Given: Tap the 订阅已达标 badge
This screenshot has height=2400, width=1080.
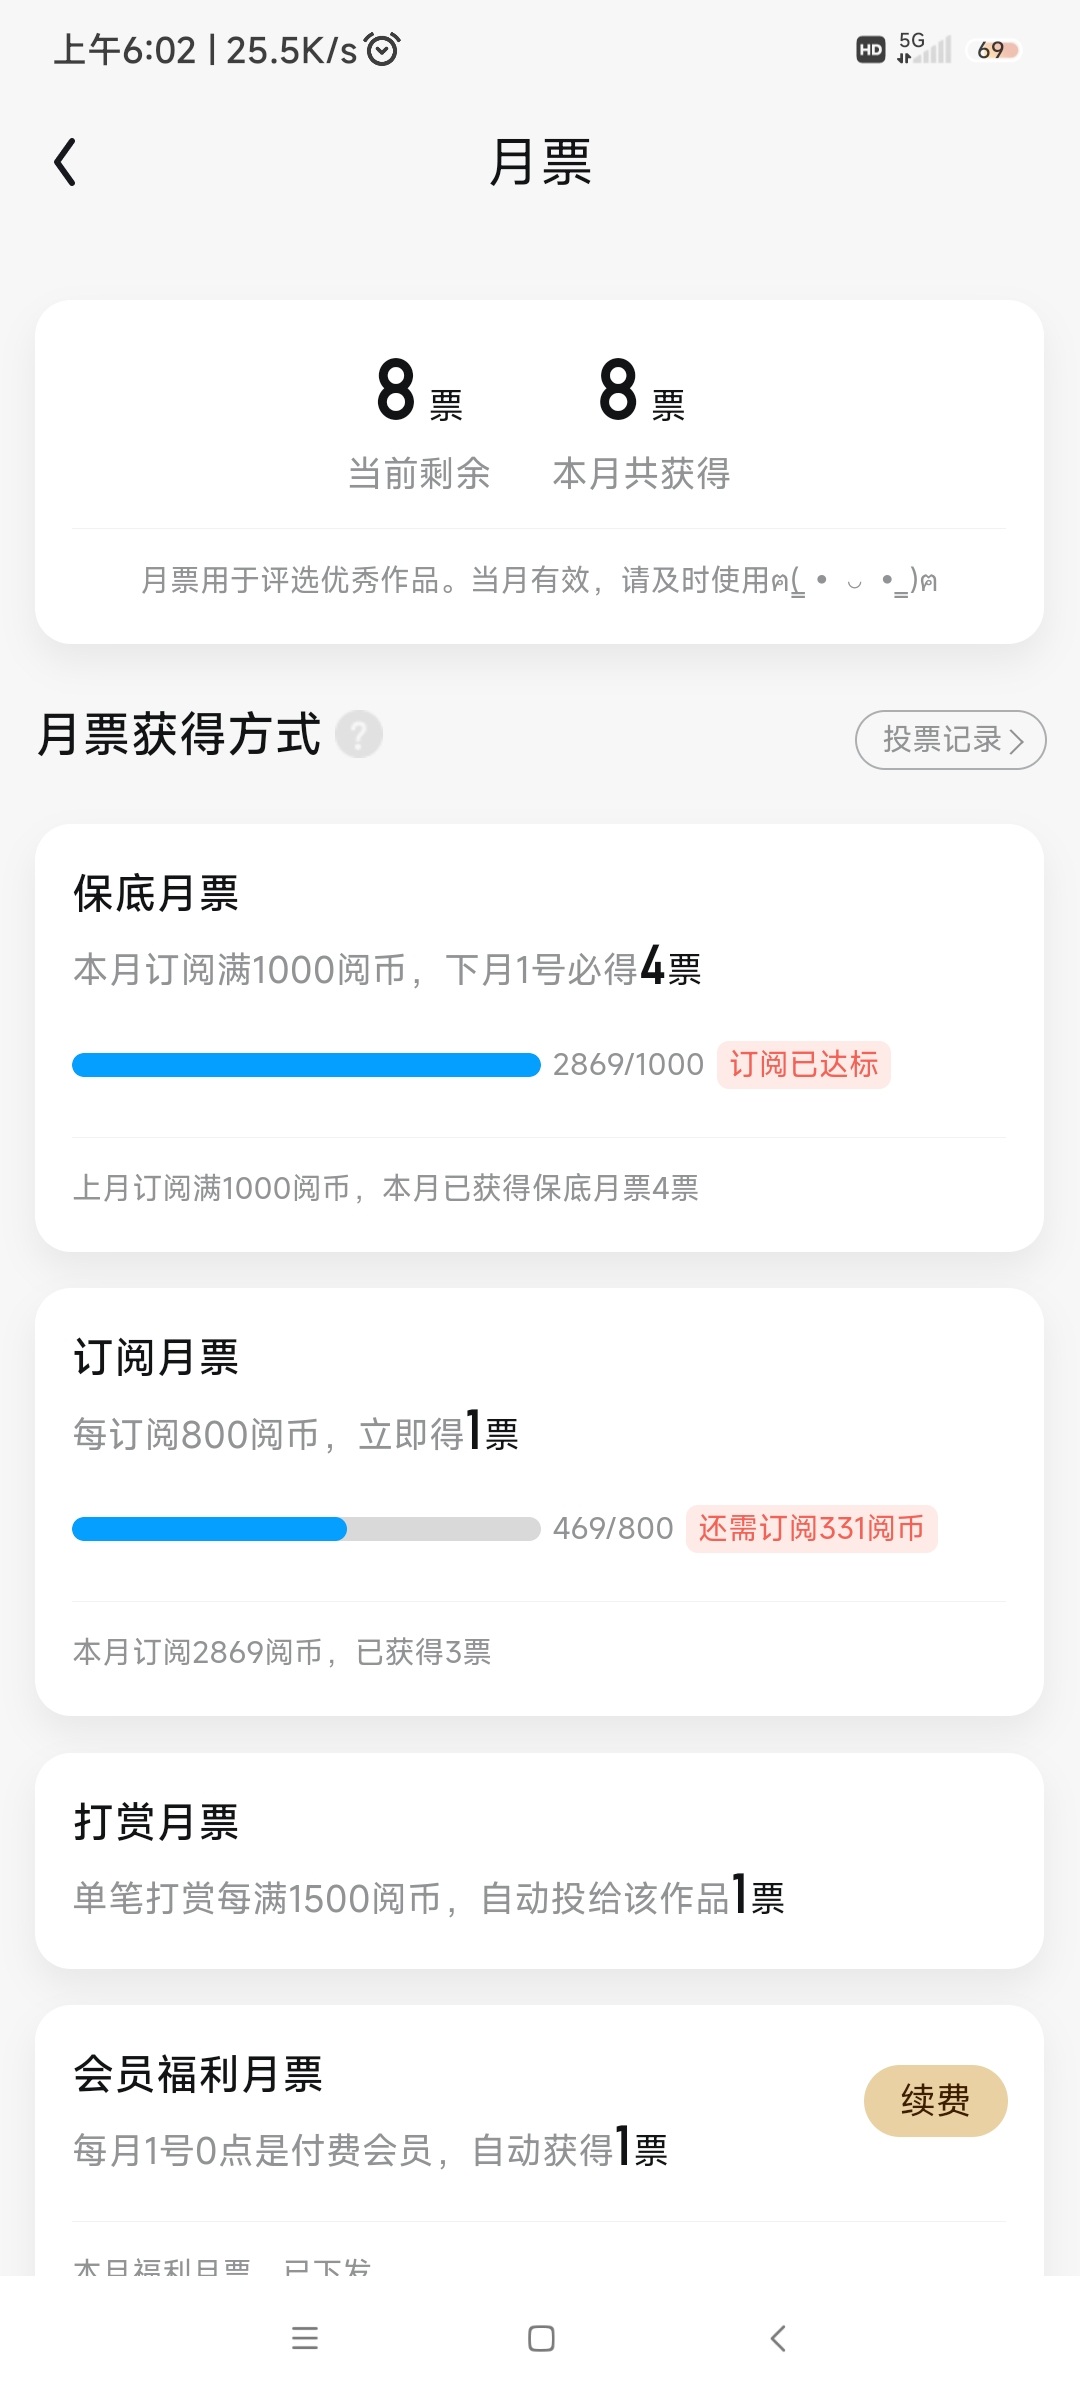Looking at the screenshot, I should pyautogui.click(x=803, y=1064).
